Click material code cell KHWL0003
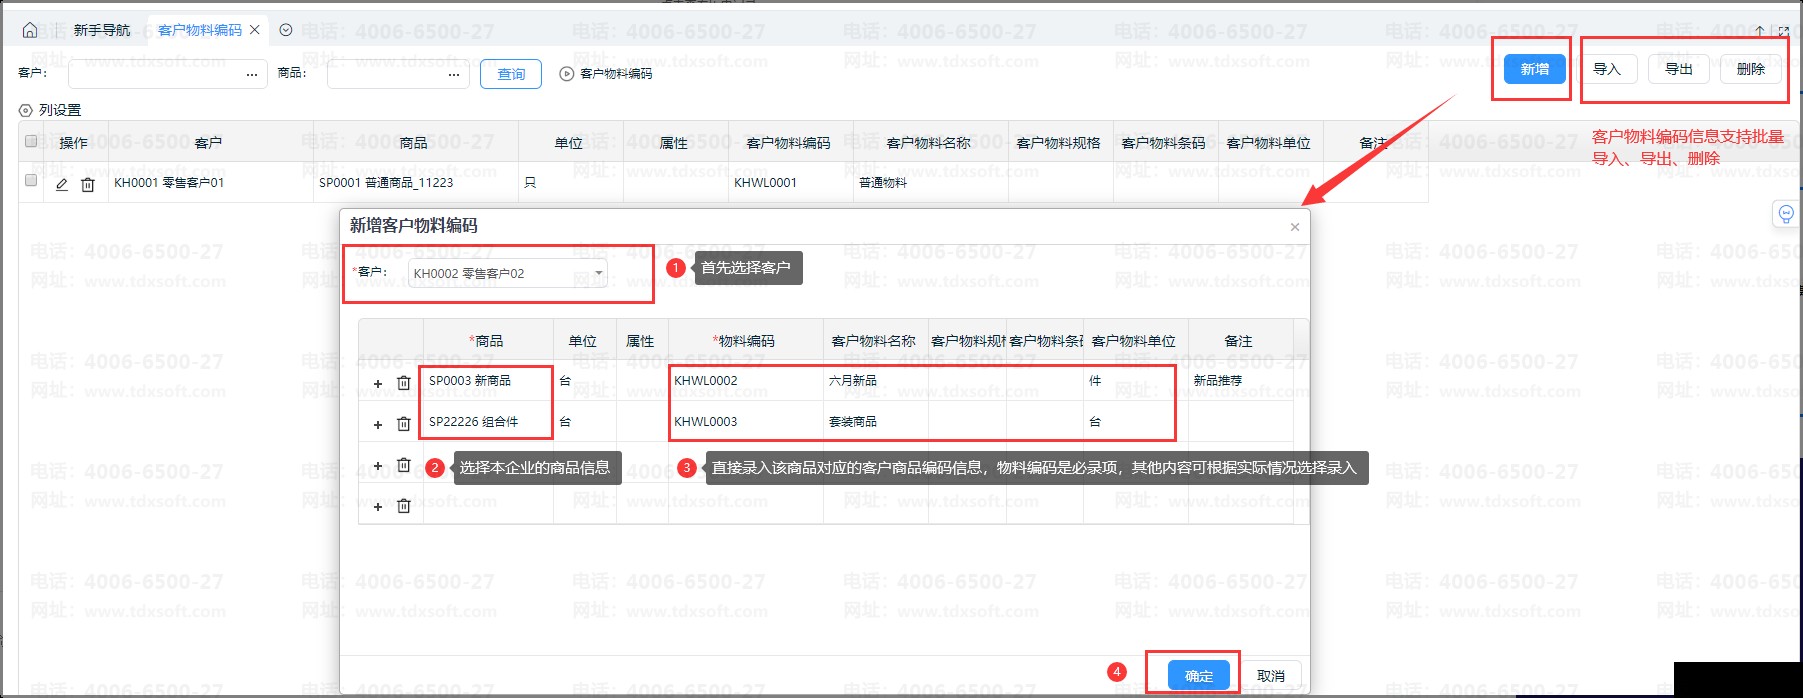 click(x=745, y=422)
